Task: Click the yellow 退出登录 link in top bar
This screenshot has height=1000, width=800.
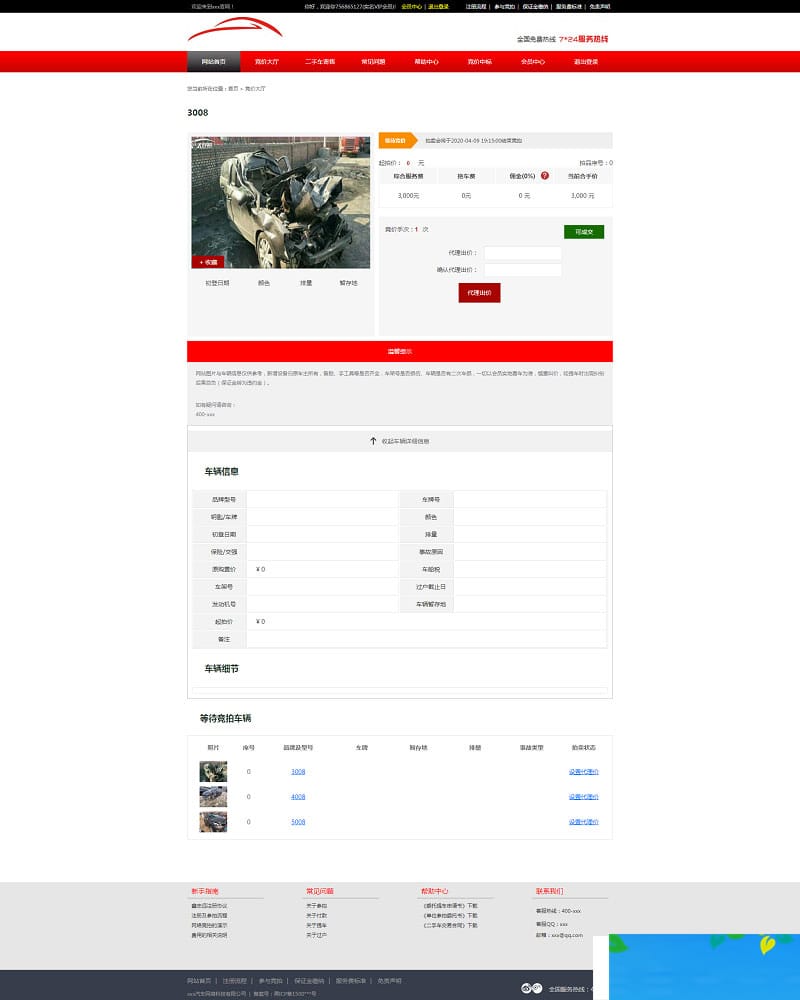Action: point(438,6)
